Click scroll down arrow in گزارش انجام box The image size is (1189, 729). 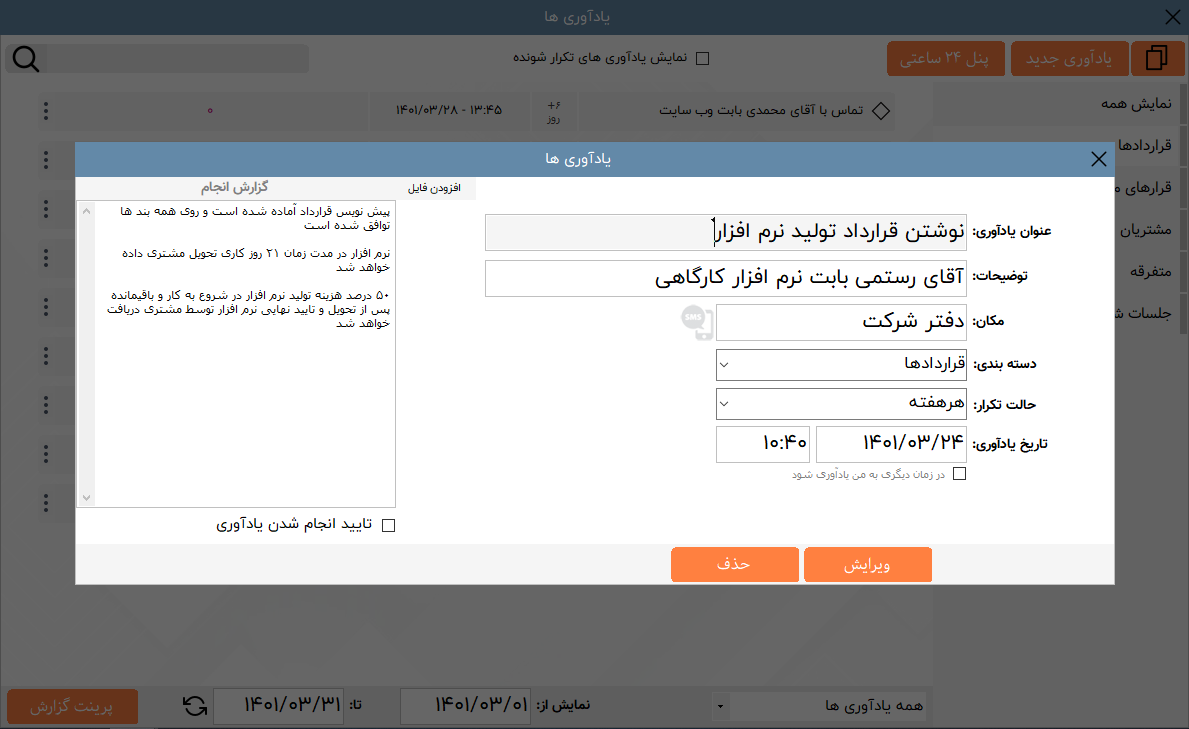pos(86,497)
